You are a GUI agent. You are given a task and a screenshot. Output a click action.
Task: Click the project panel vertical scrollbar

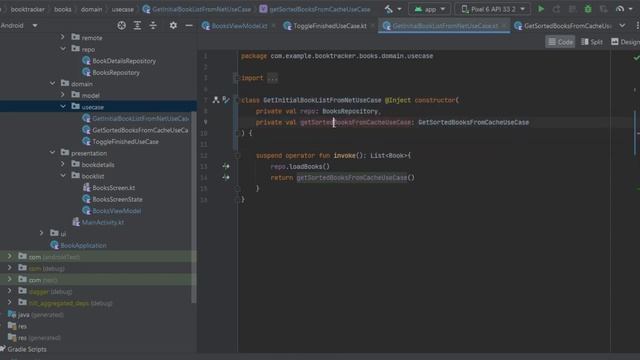pos(194,207)
